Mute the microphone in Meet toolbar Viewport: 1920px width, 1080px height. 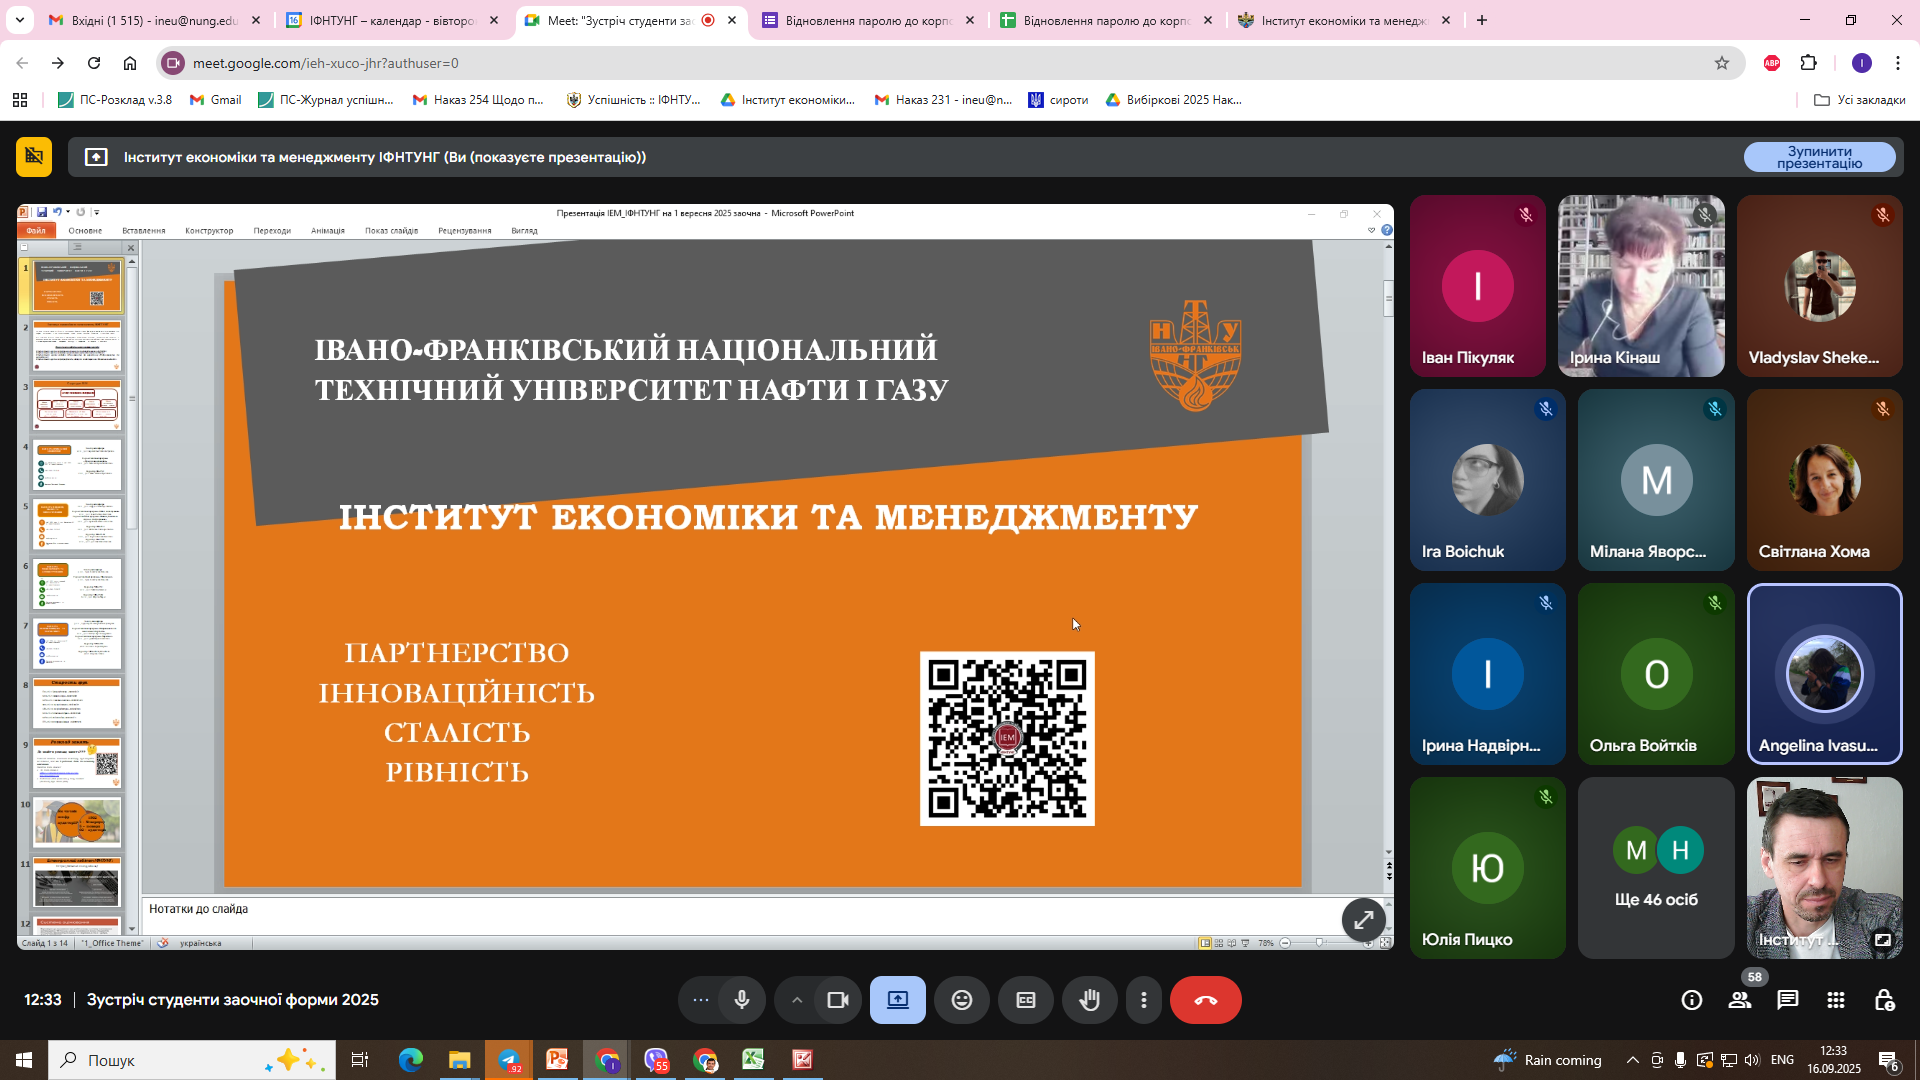pos(741,1000)
